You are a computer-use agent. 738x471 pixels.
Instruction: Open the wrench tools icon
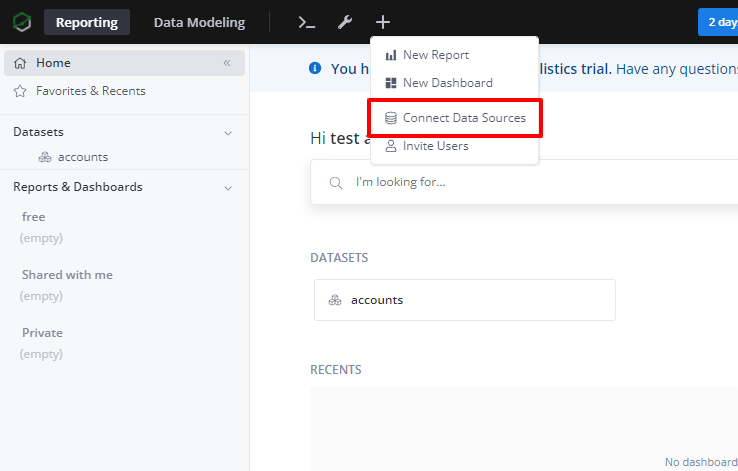click(345, 22)
